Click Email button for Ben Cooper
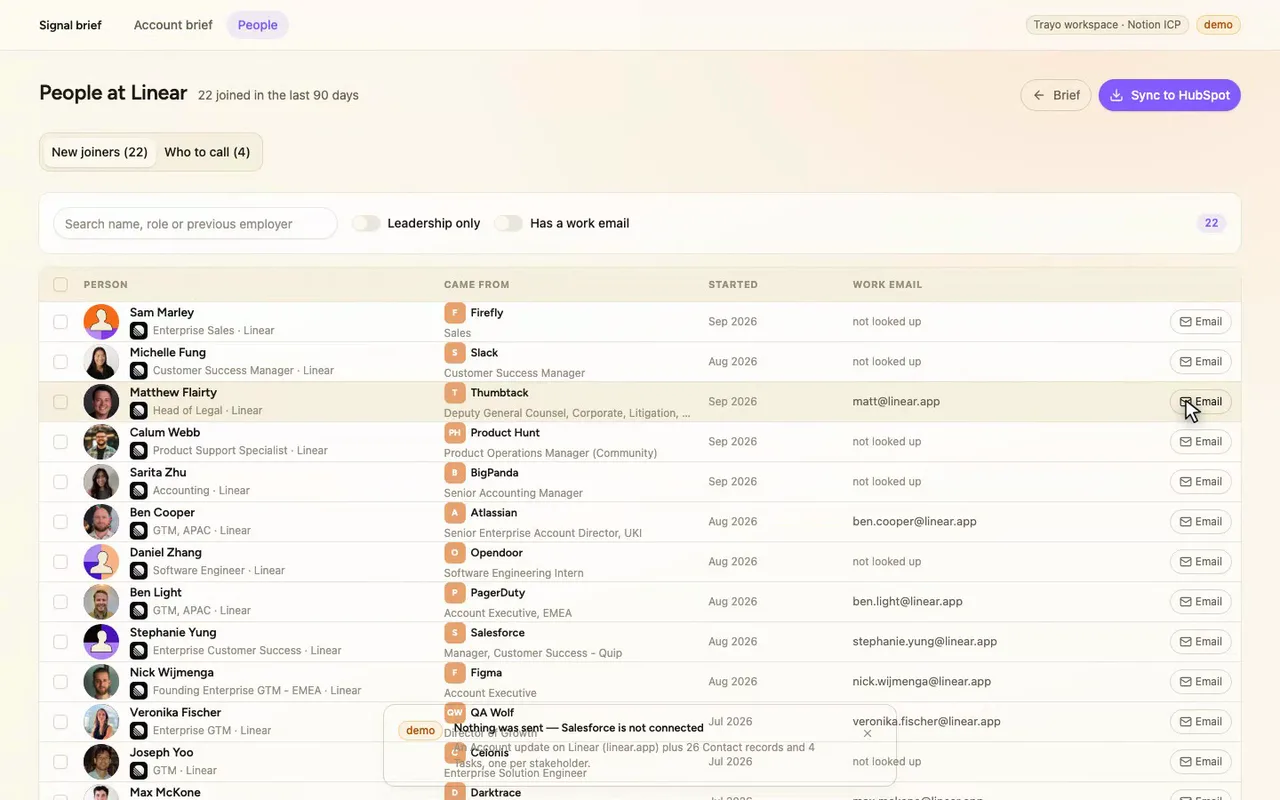The image size is (1280, 800). coord(1201,522)
